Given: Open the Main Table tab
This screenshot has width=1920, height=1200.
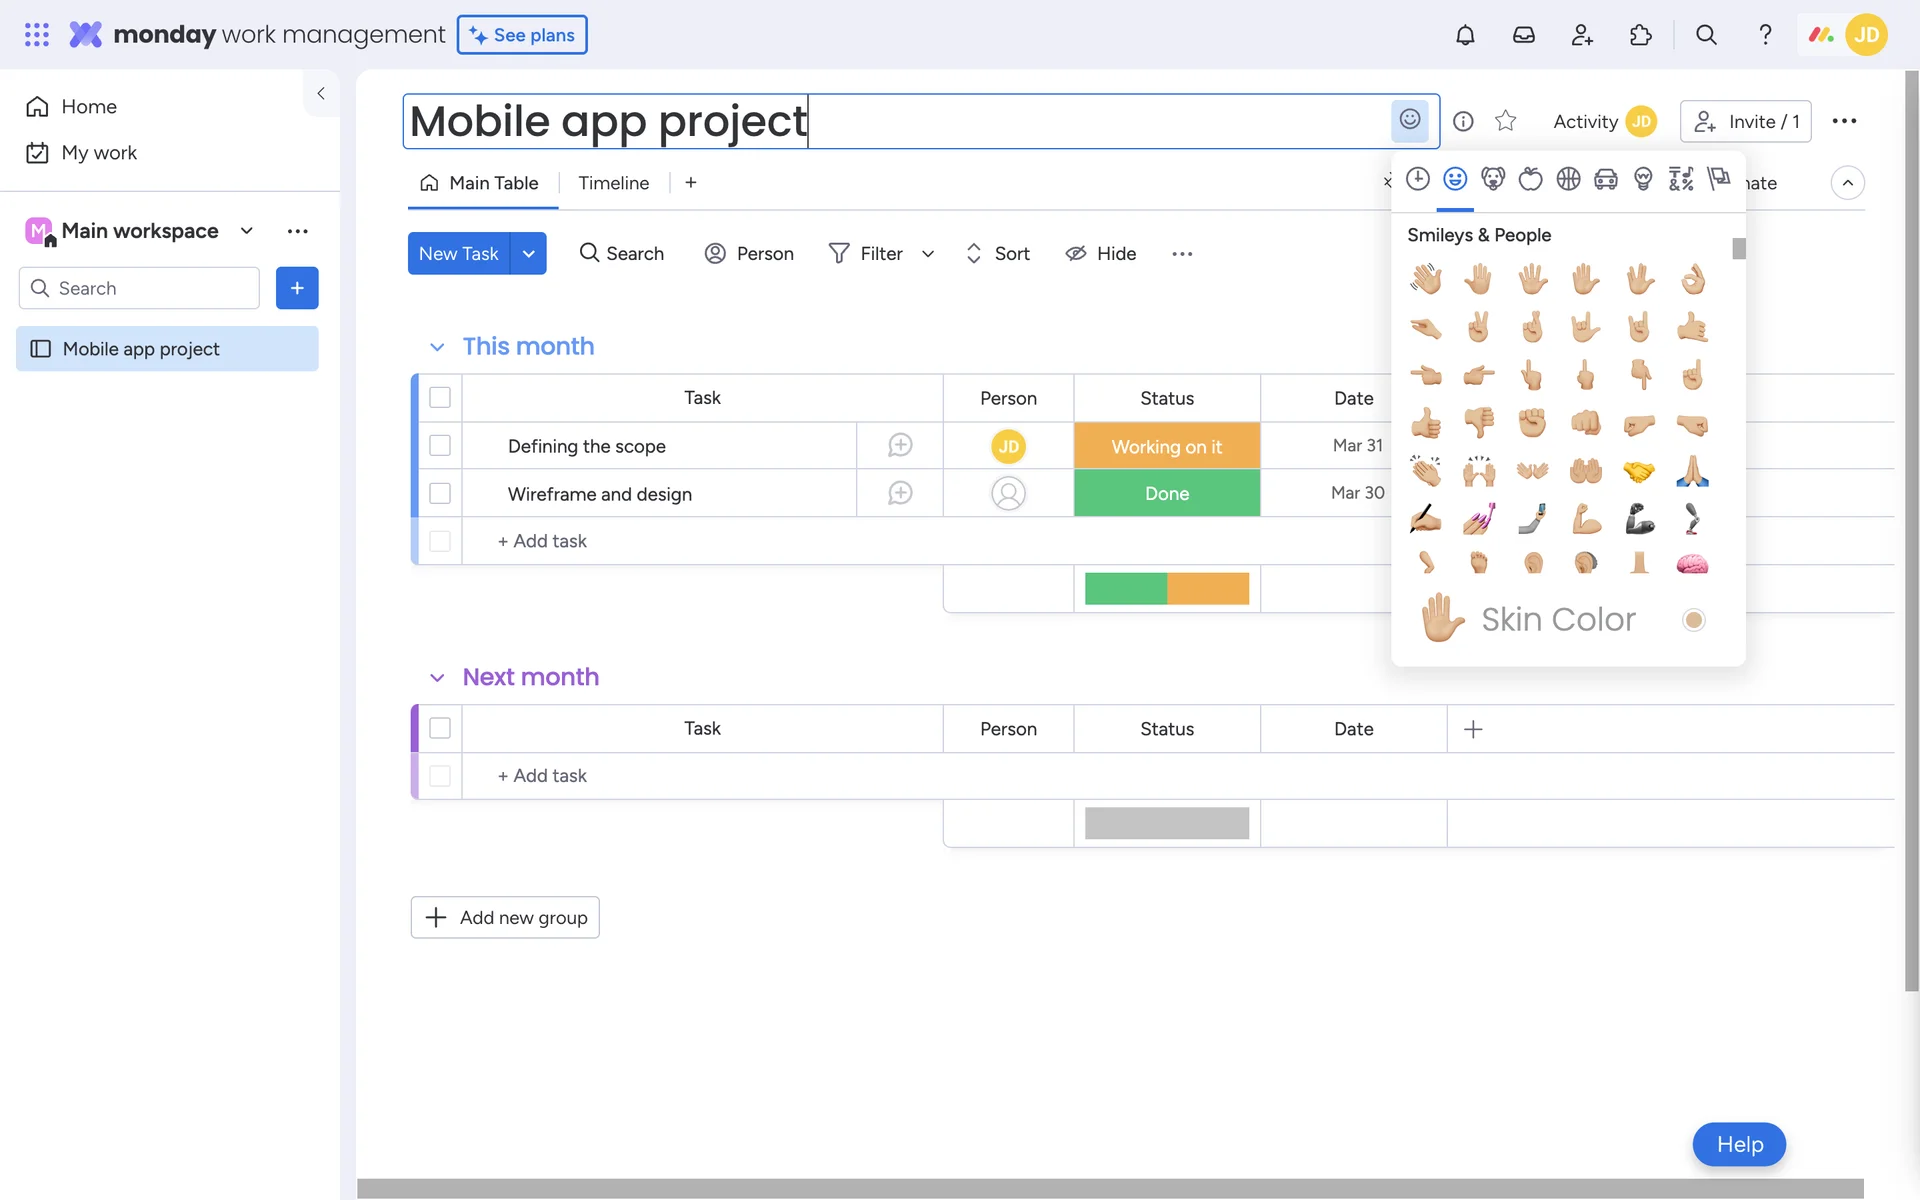Looking at the screenshot, I should [482, 183].
